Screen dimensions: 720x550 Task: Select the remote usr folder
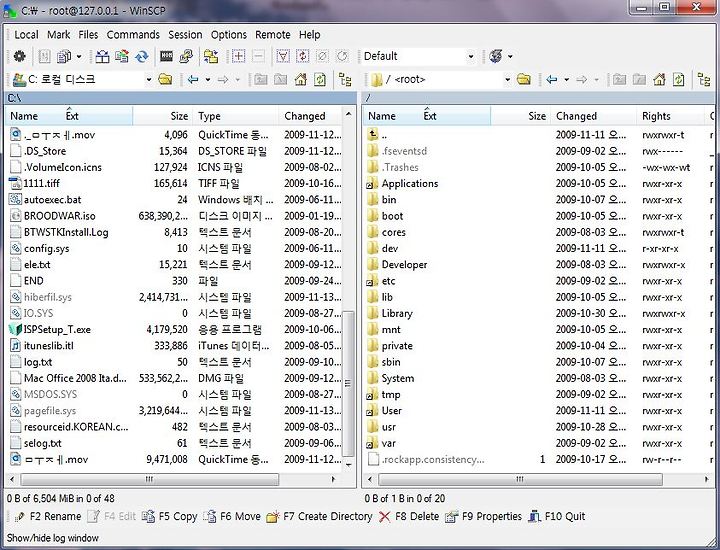pos(388,427)
